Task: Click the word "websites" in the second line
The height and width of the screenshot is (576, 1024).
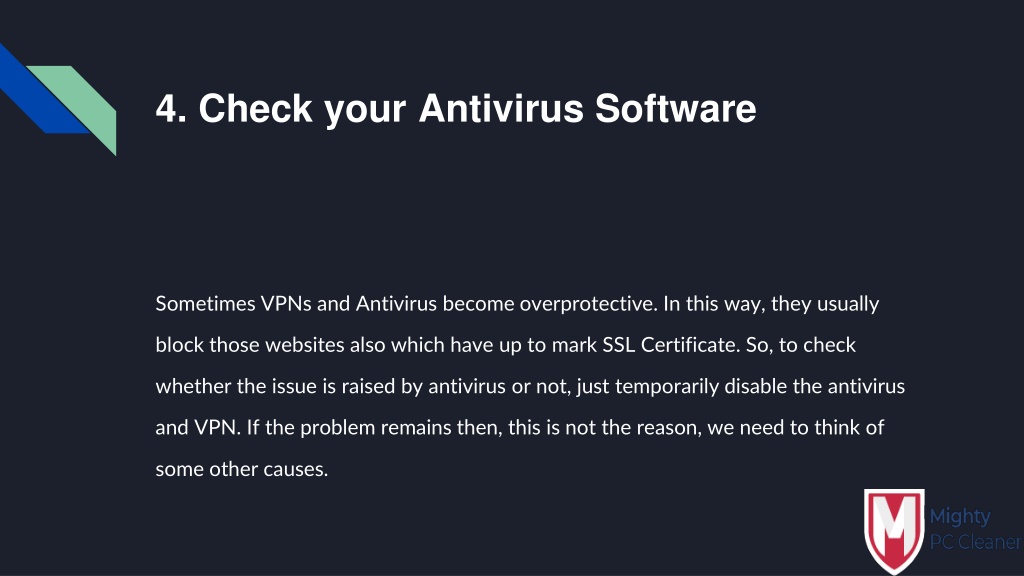Action: pos(304,345)
